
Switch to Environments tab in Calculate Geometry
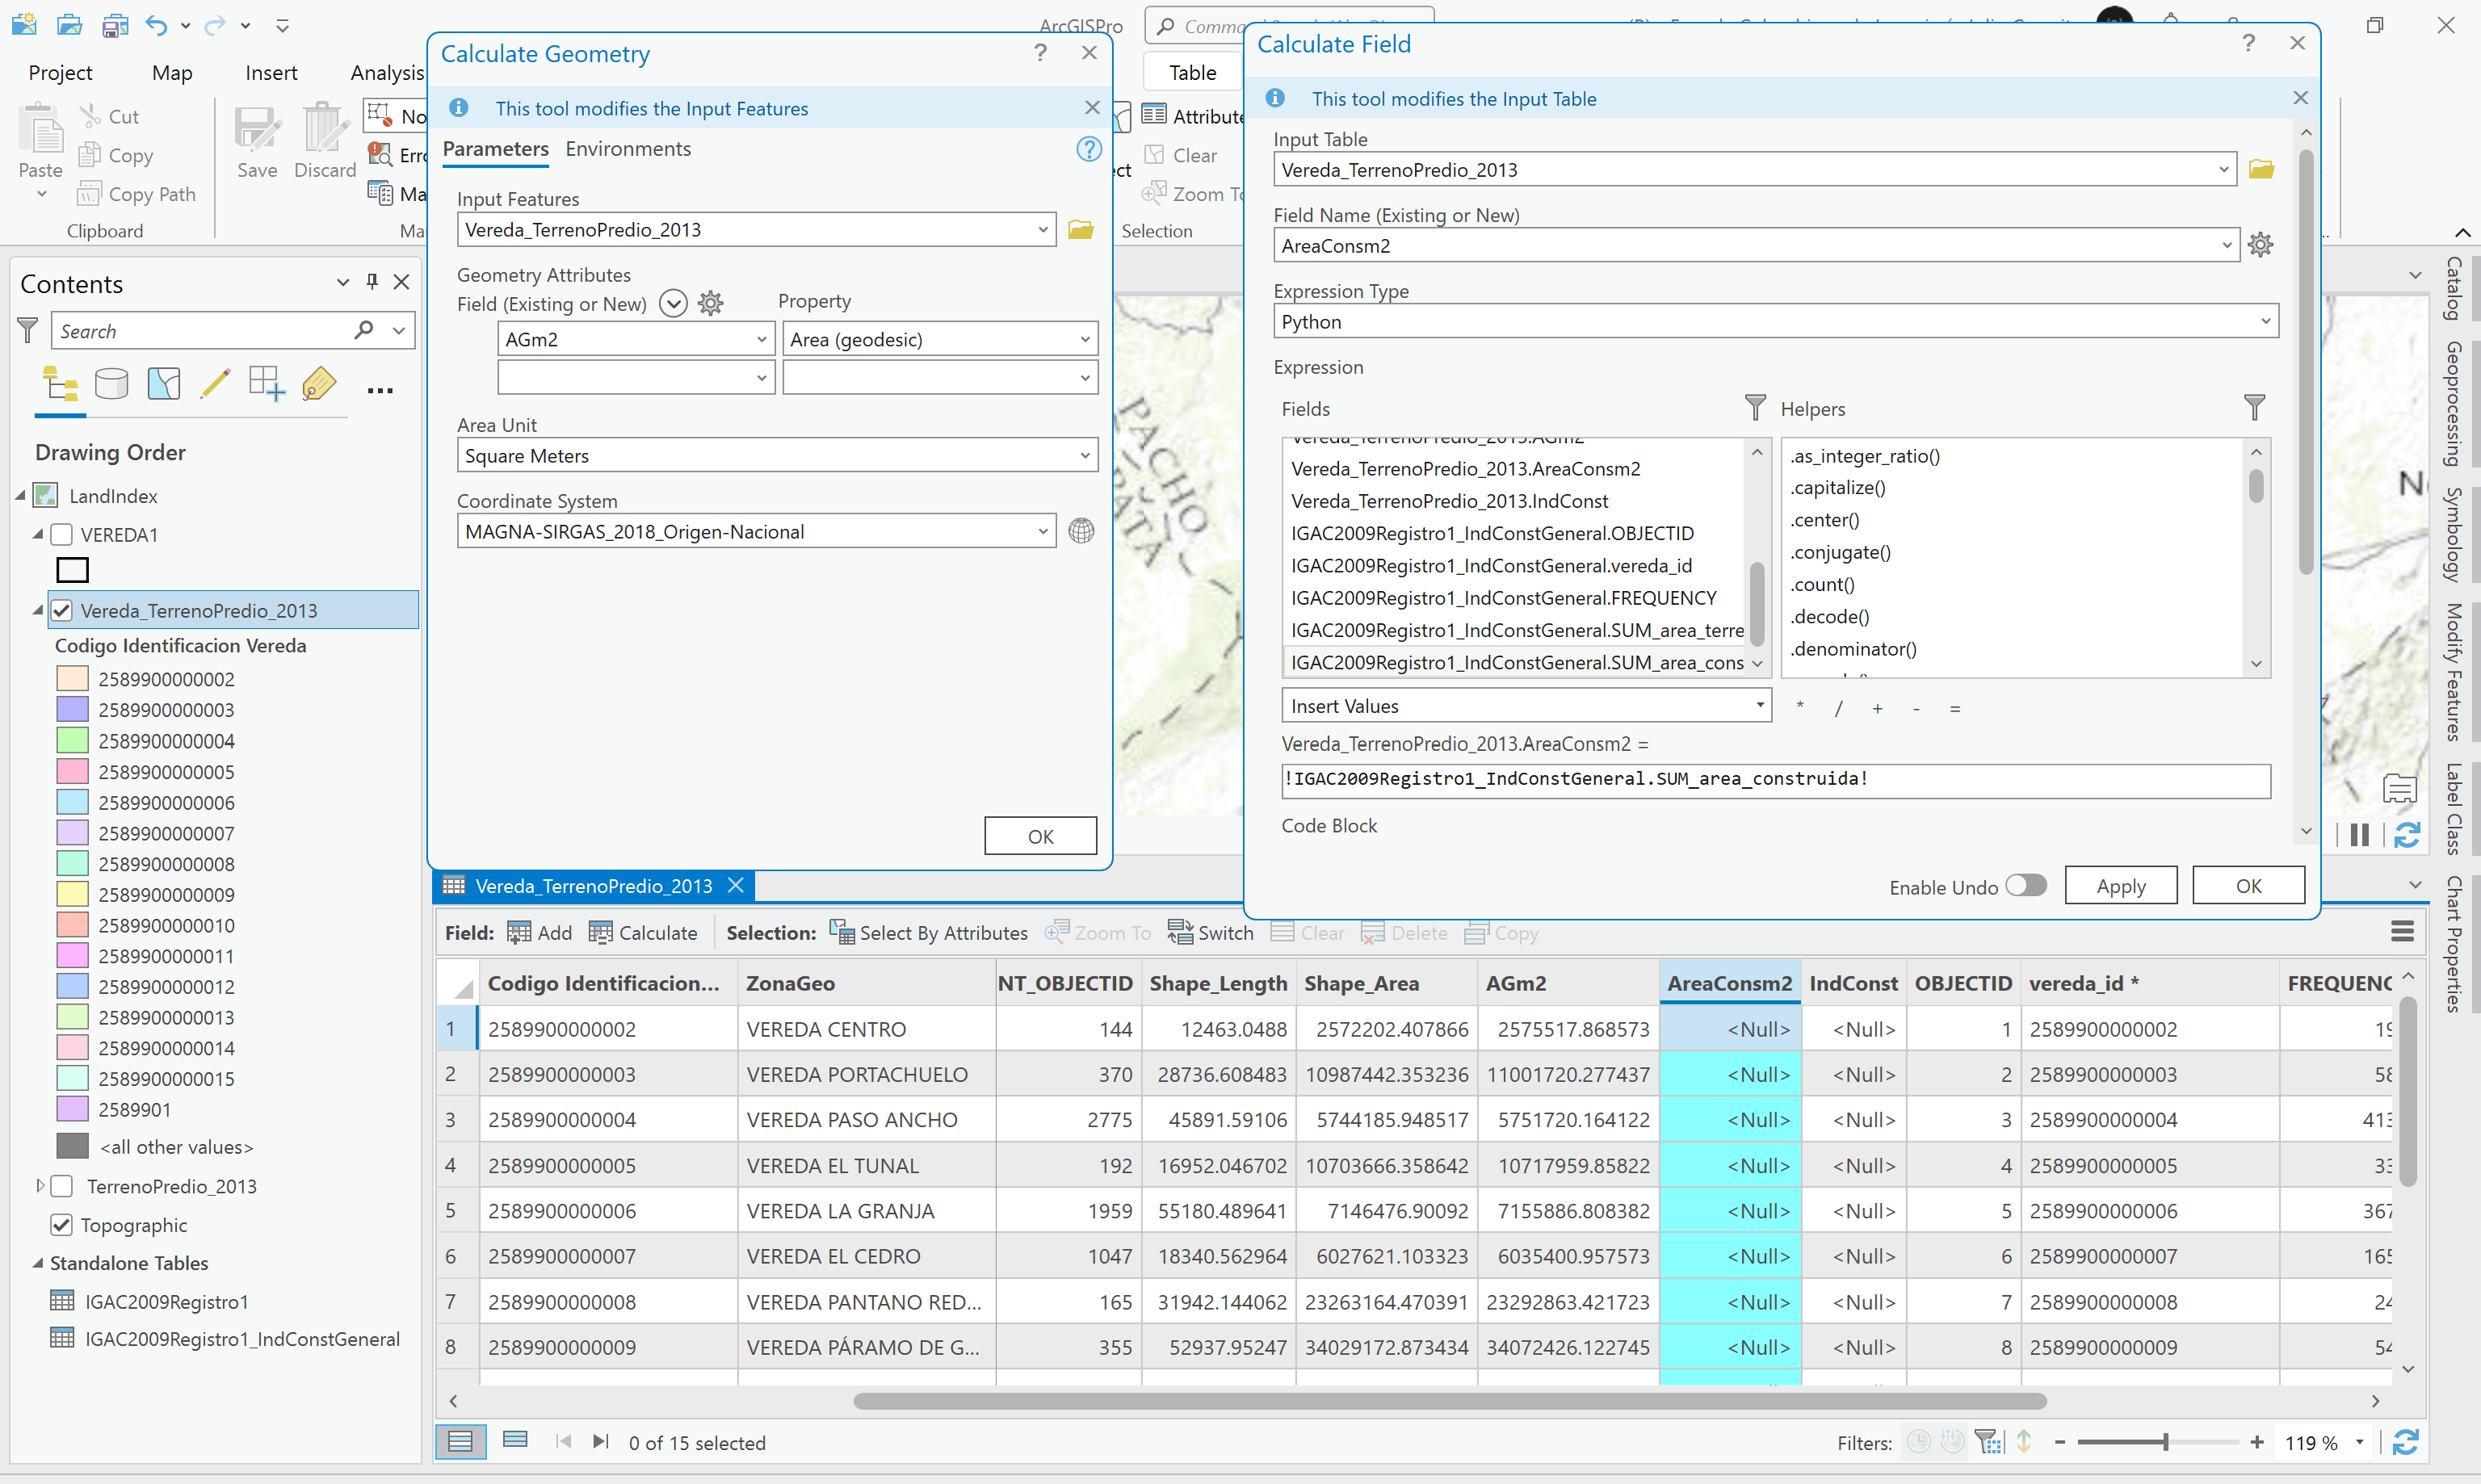[x=628, y=148]
